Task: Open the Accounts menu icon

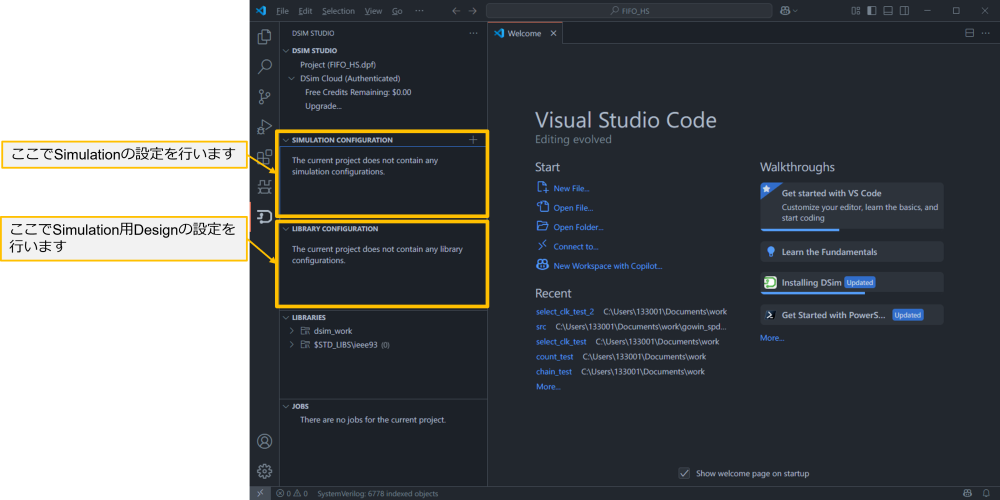Action: [264, 441]
